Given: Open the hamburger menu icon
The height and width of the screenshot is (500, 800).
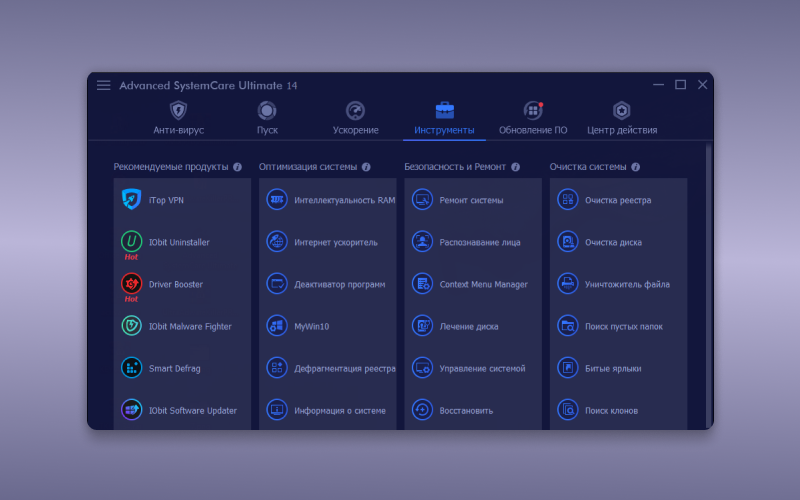Looking at the screenshot, I should coord(104,85).
